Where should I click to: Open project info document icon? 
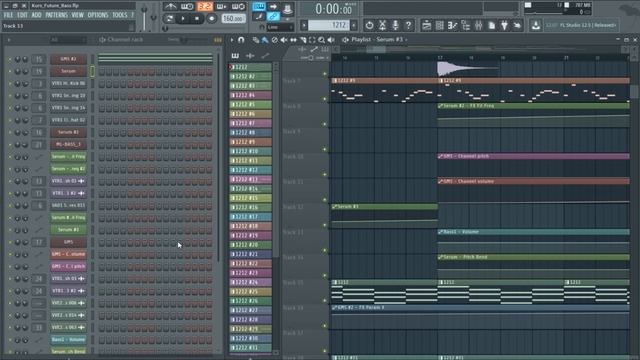coord(491,25)
